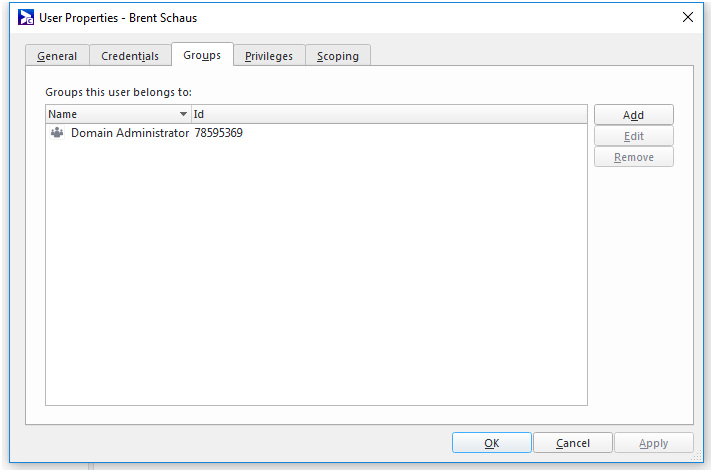The height and width of the screenshot is (472, 713).
Task: Click the Name column header
Action: coord(110,114)
